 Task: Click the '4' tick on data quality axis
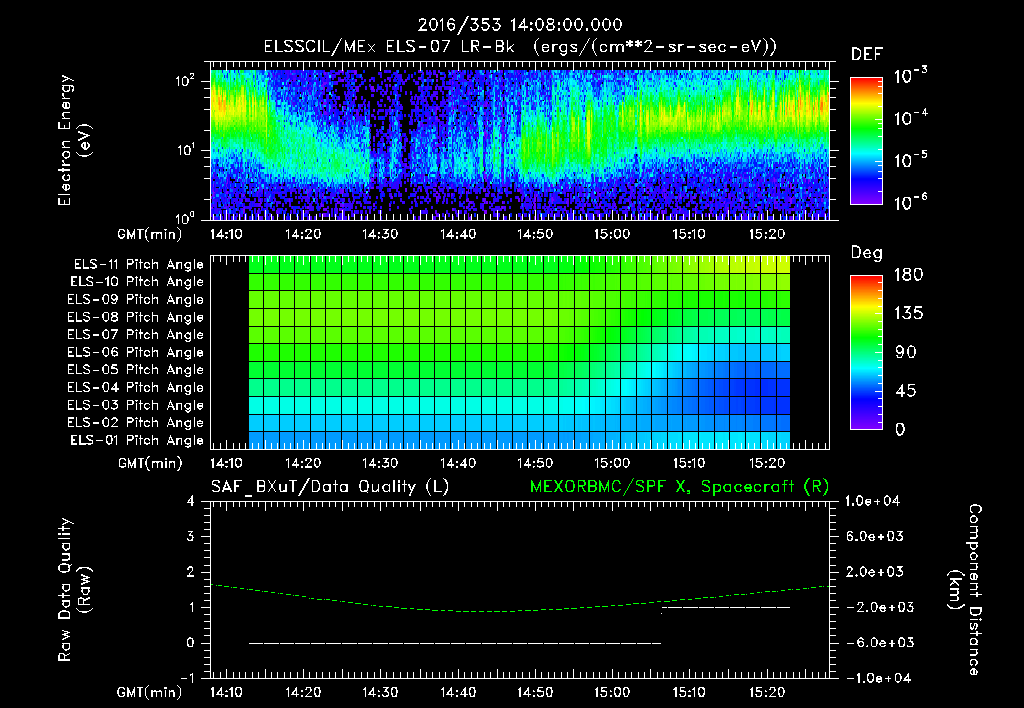pyautogui.click(x=191, y=502)
